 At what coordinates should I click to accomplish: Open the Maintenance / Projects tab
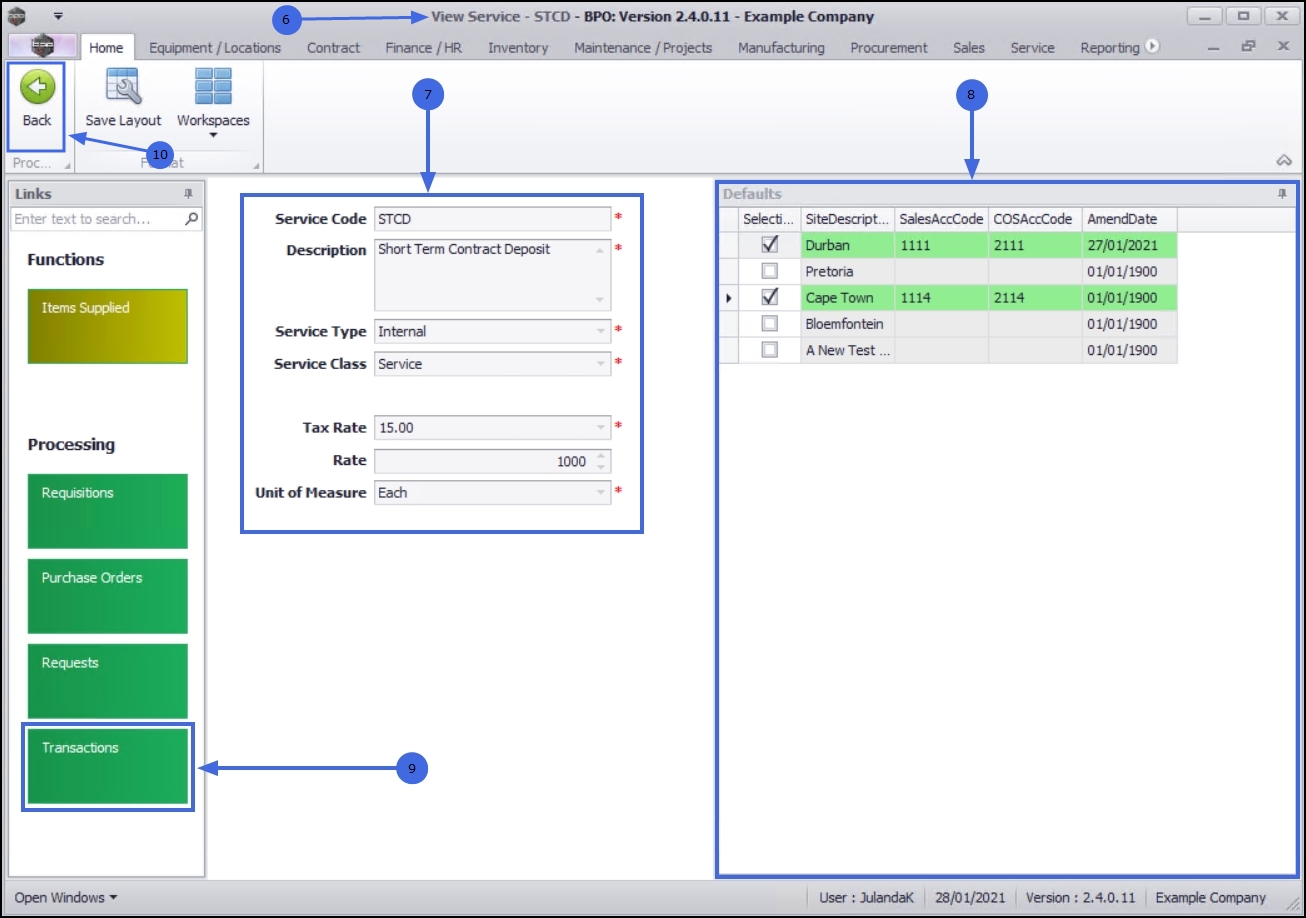pyautogui.click(x=643, y=47)
